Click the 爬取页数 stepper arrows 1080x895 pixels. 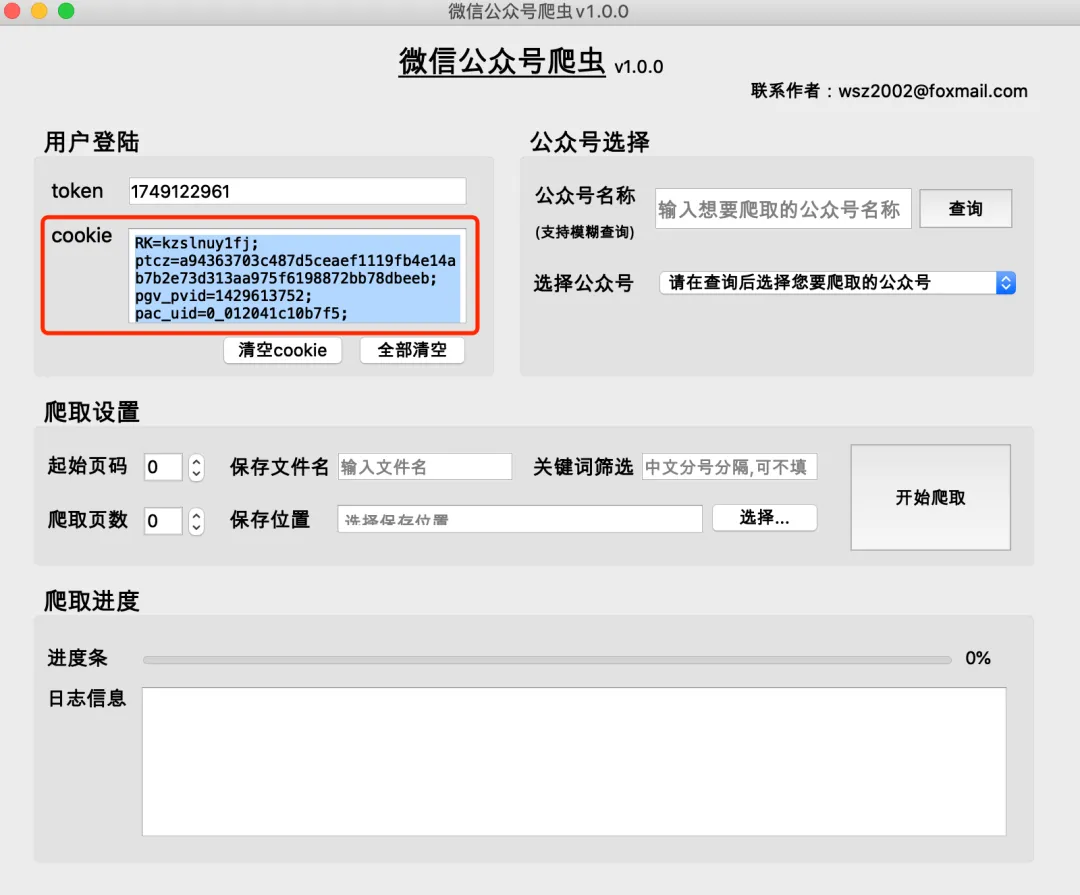coord(196,521)
